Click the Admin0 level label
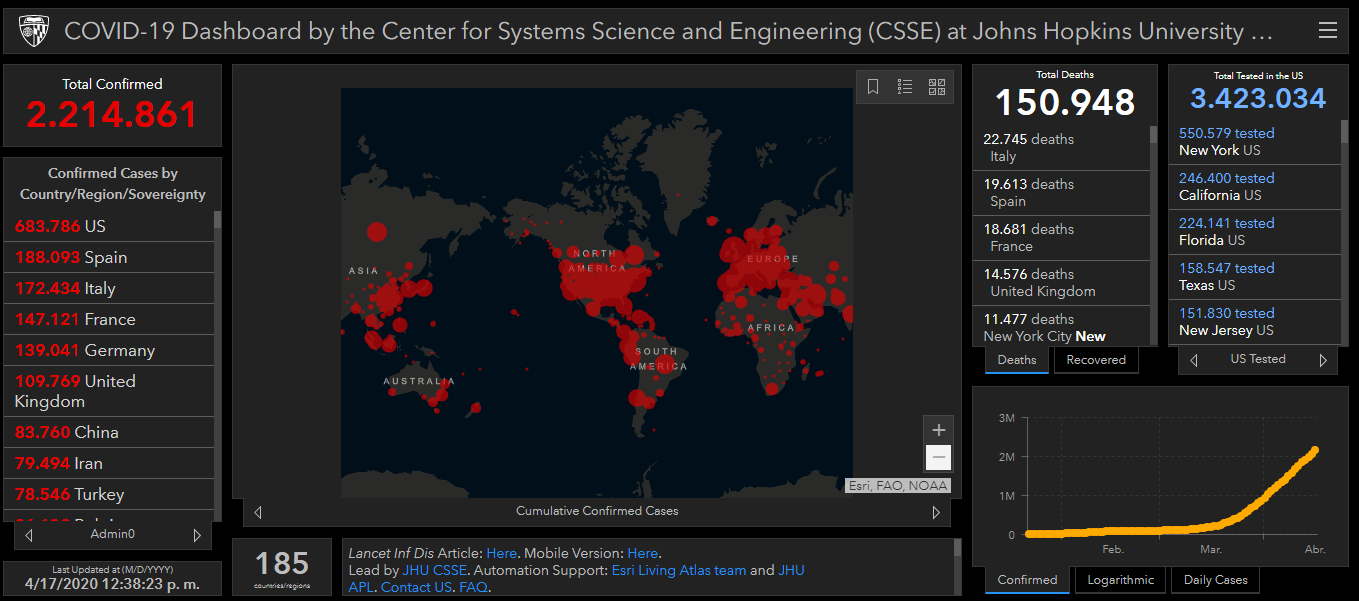 (x=113, y=534)
